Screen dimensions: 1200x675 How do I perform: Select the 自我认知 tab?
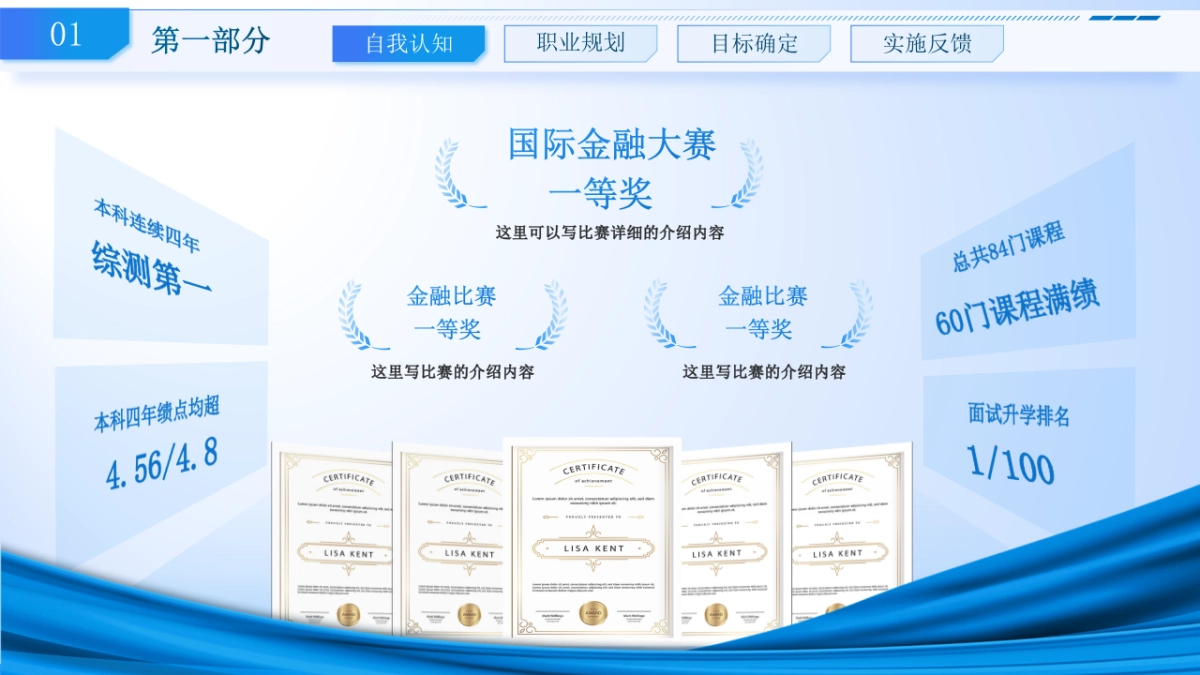[x=408, y=44]
